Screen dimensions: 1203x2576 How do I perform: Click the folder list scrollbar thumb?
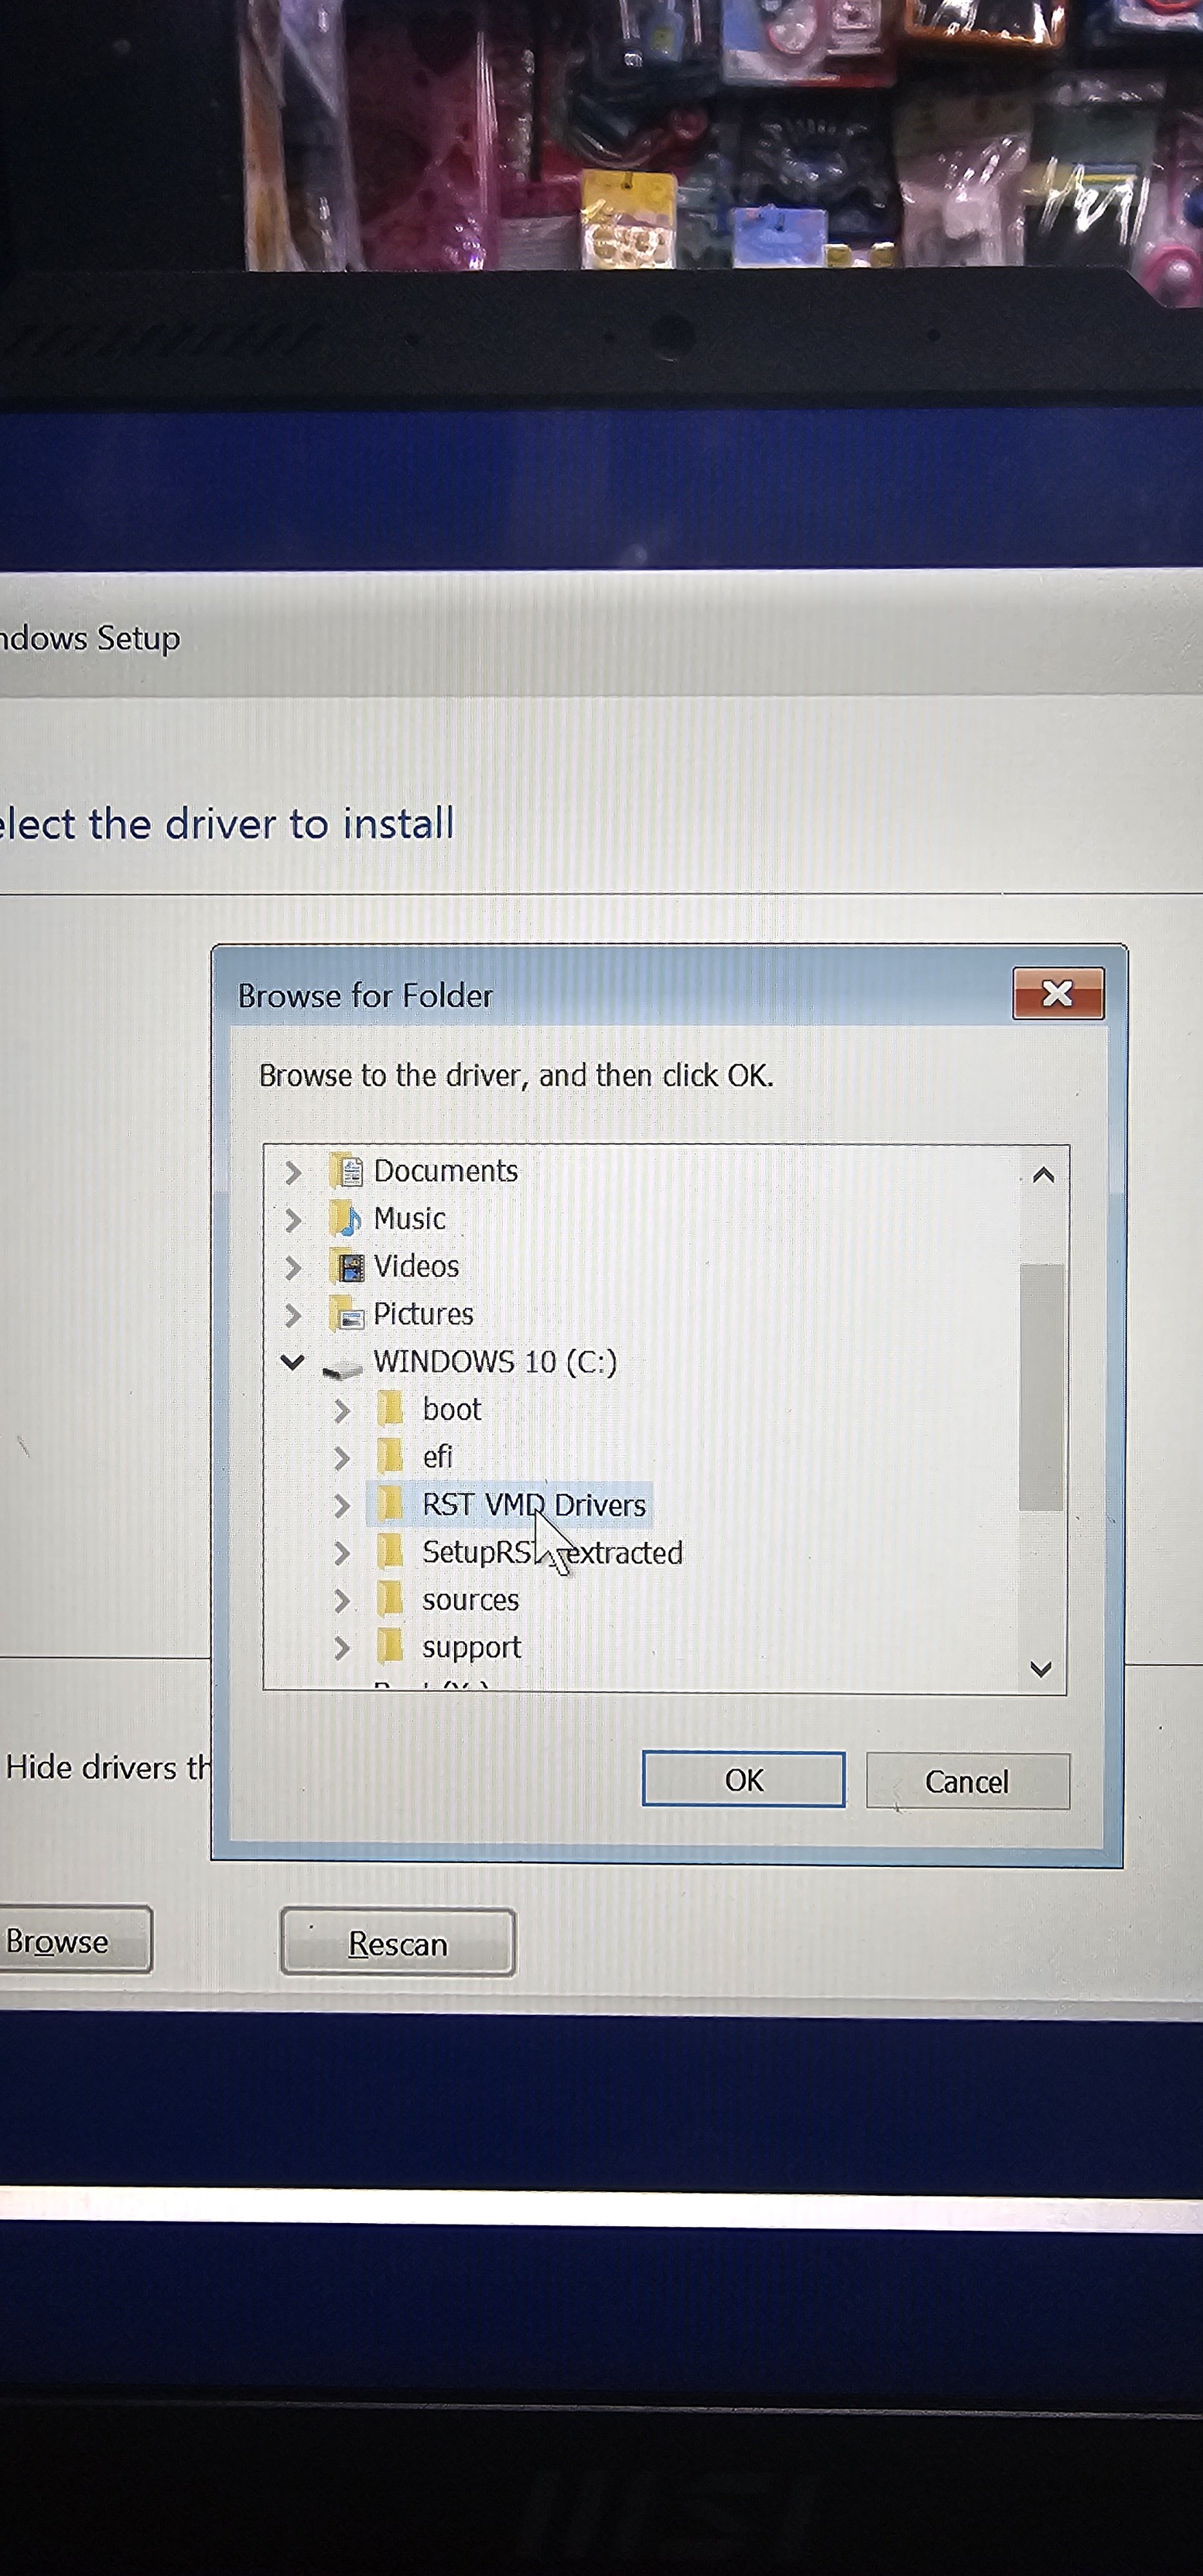point(1041,1387)
